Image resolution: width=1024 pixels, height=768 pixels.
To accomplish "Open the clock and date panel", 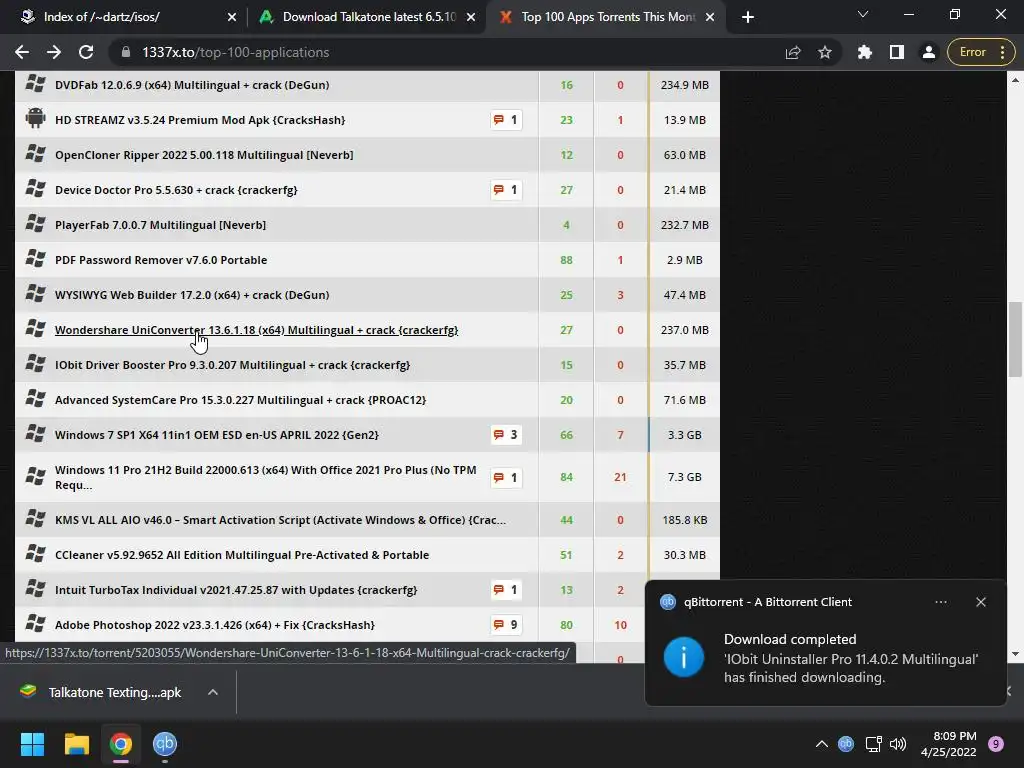I will click(x=948, y=744).
